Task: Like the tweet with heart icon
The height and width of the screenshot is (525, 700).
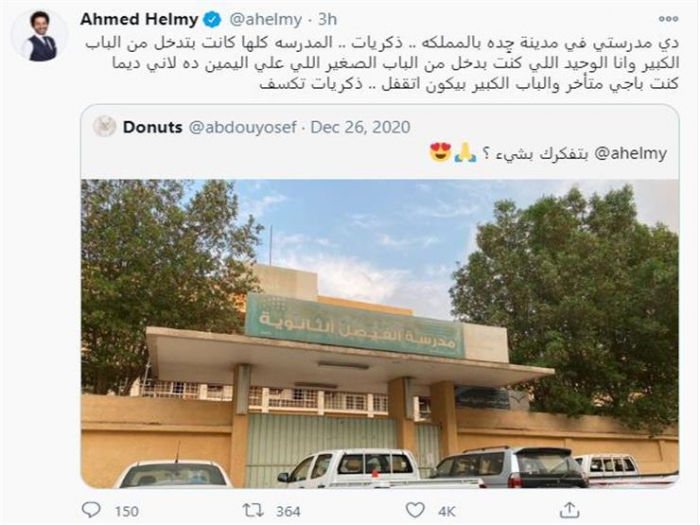Action: [x=415, y=510]
